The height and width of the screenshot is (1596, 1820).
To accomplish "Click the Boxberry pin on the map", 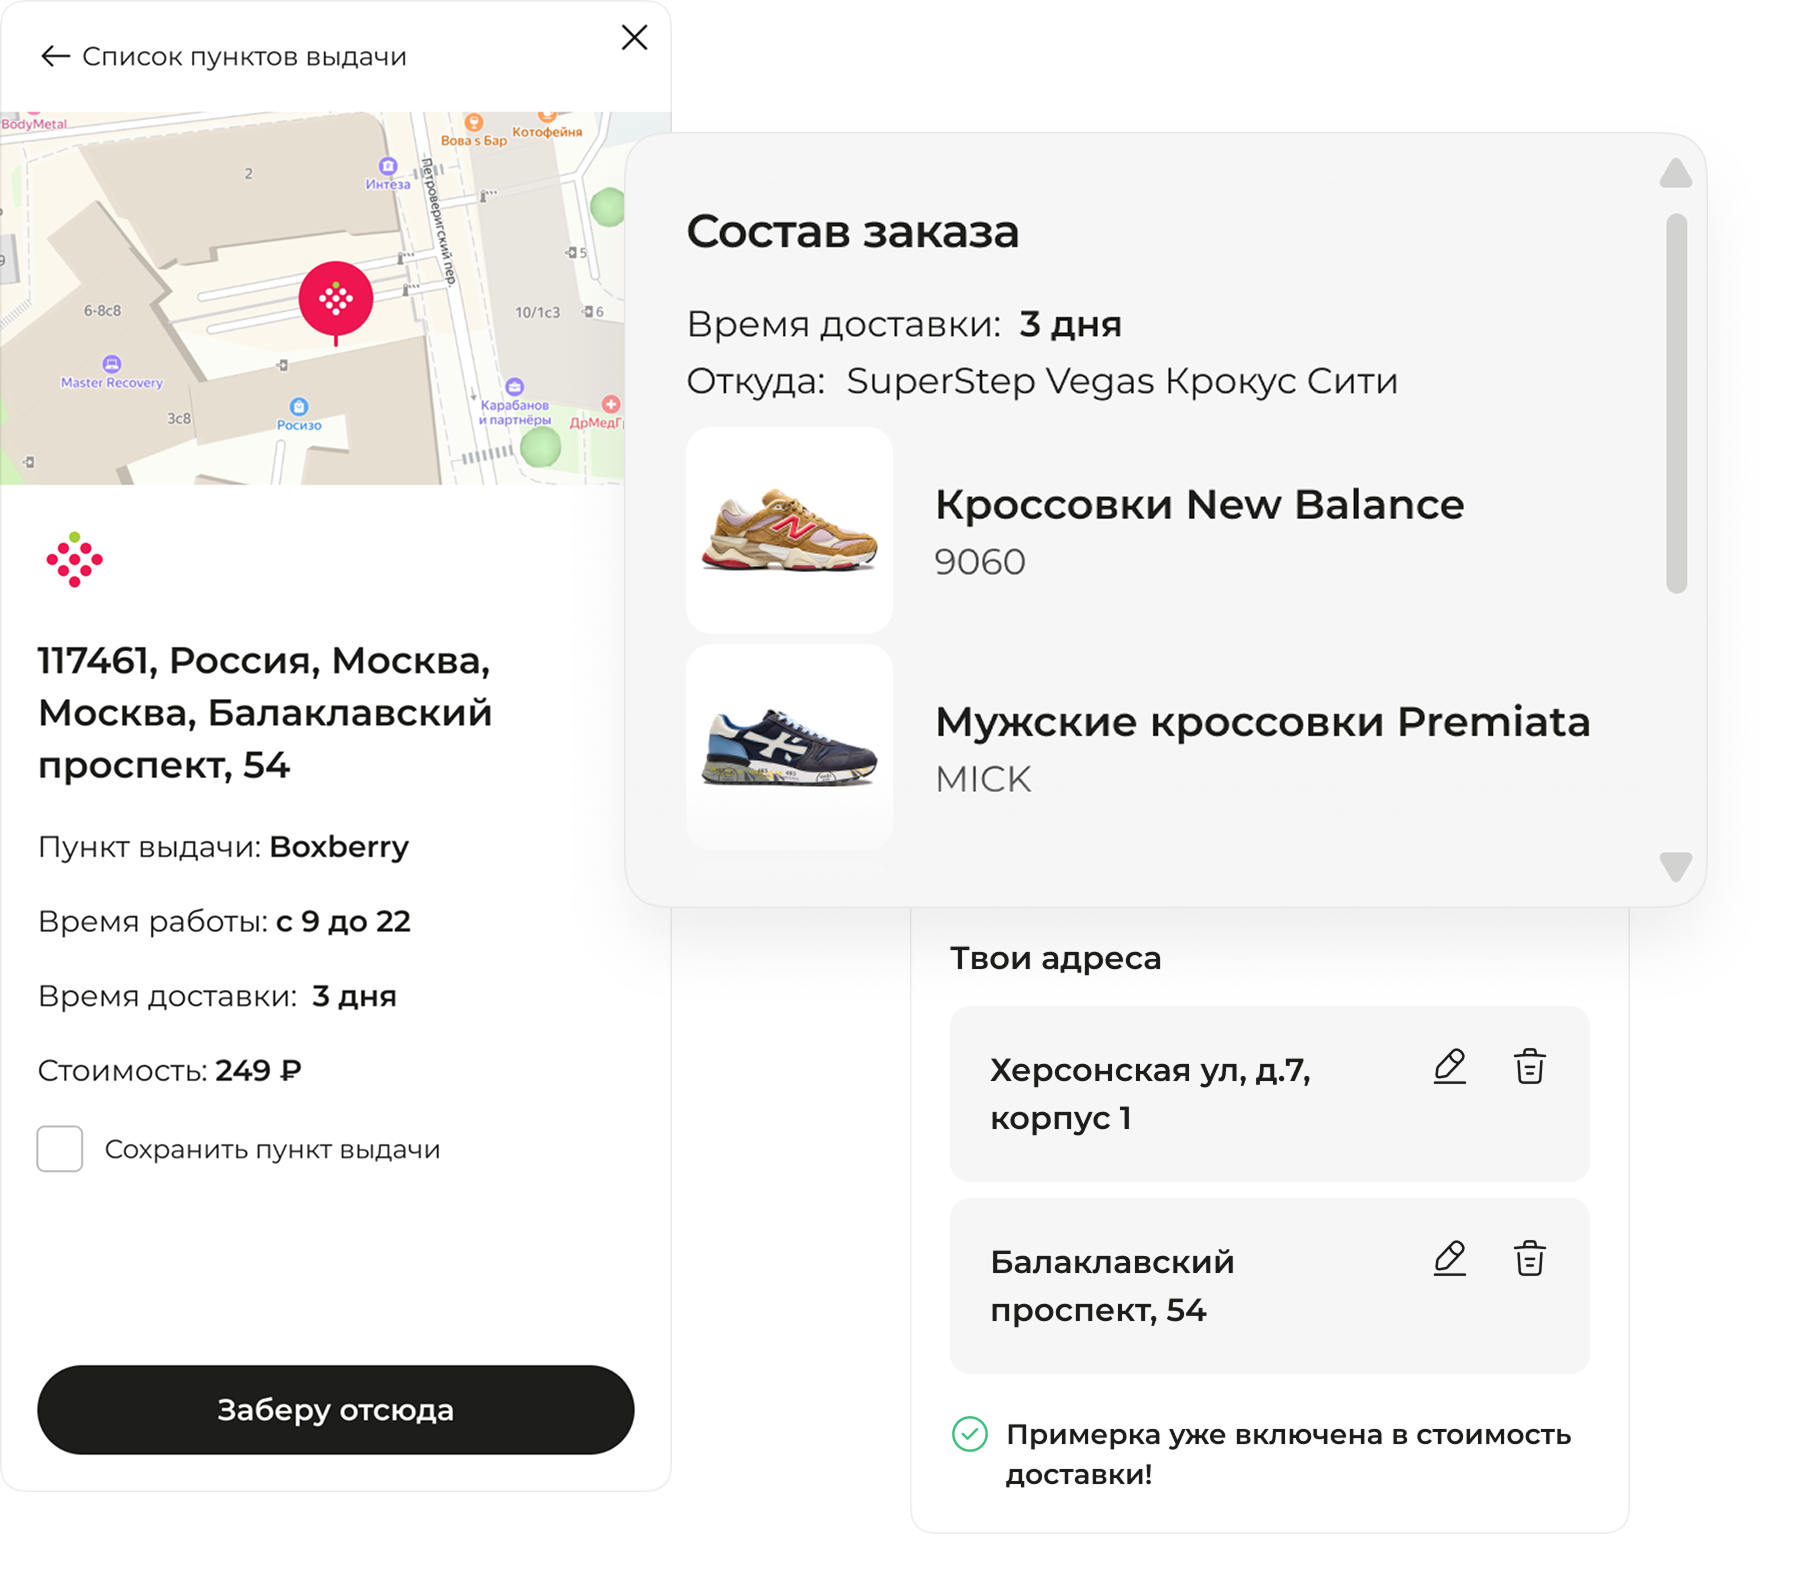I will [336, 299].
